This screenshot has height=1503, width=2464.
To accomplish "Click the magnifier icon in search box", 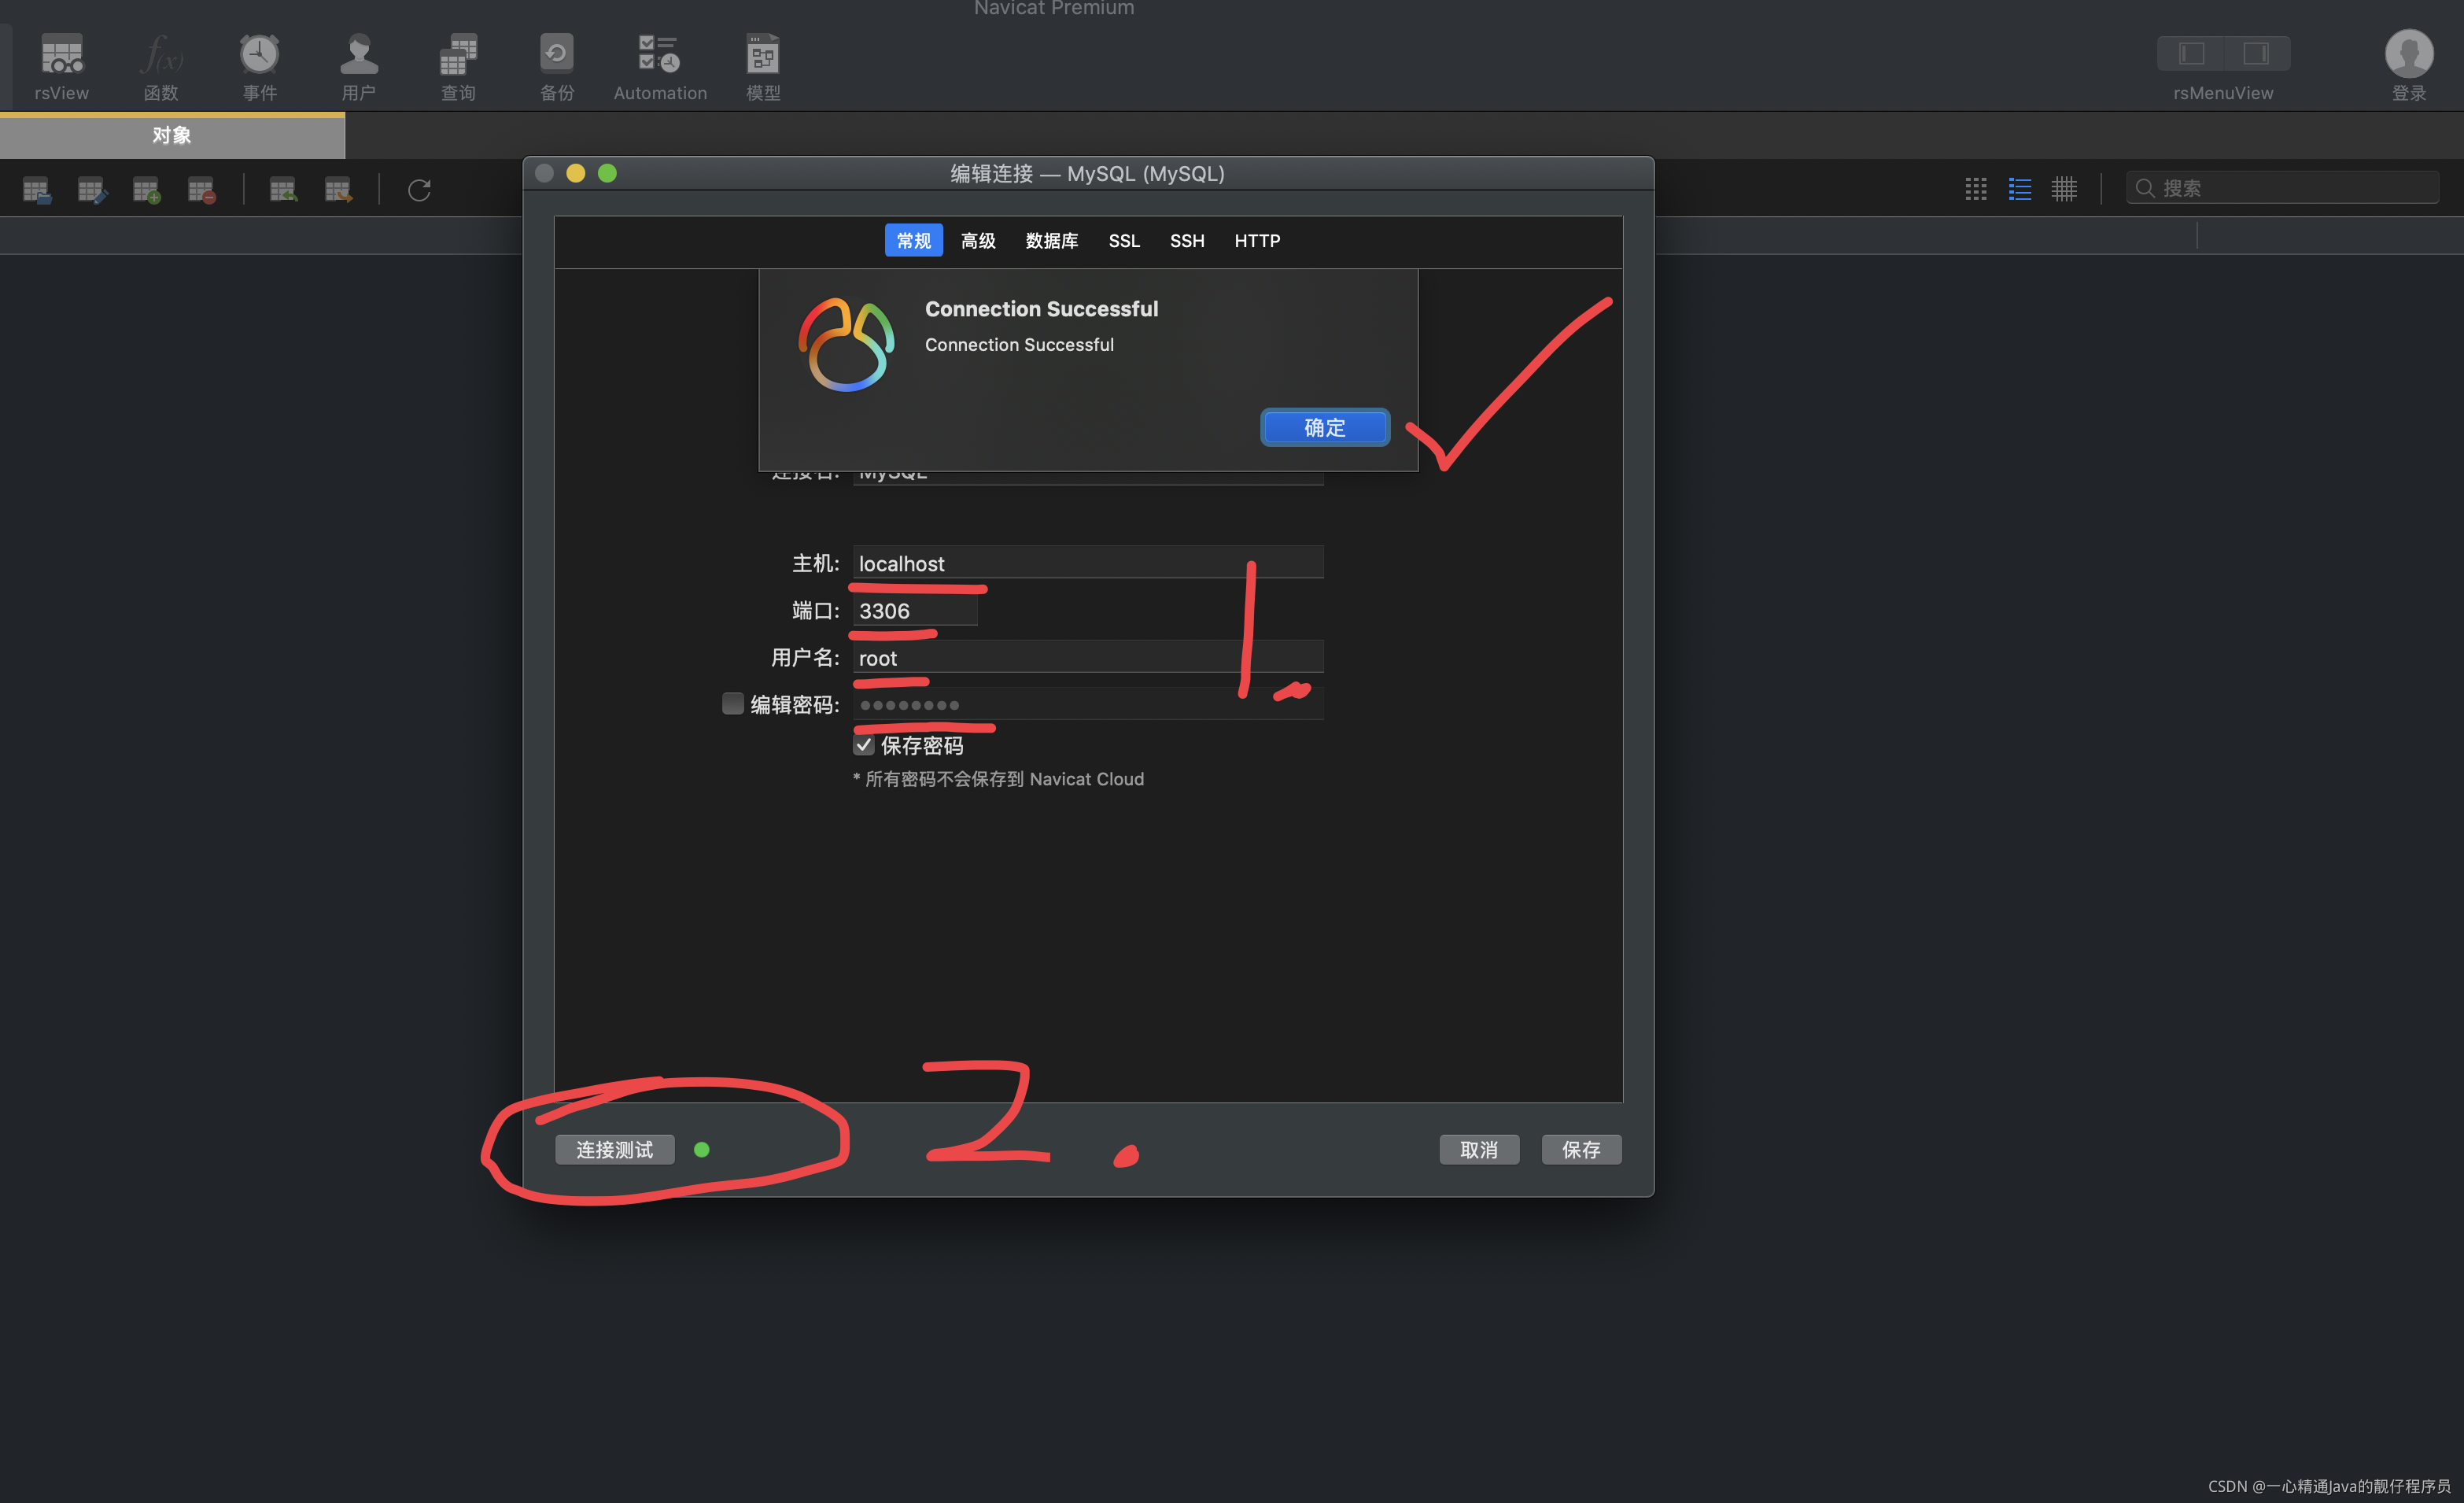I will point(2145,188).
